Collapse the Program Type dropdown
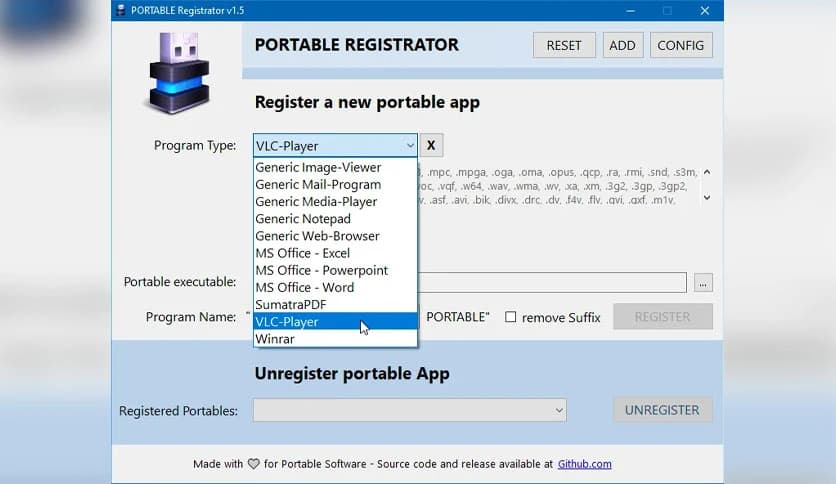This screenshot has width=836, height=484. click(409, 146)
